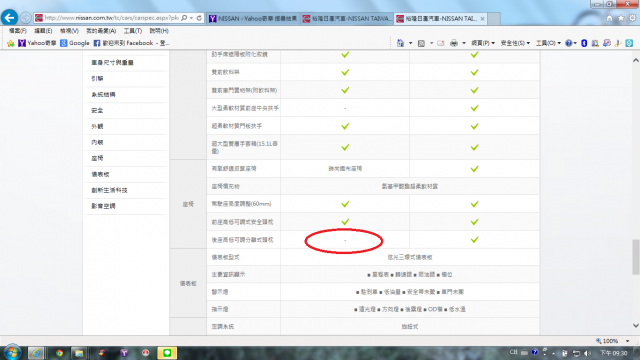
Task: Expand the Home button dropdown arrow
Action: [410, 43]
